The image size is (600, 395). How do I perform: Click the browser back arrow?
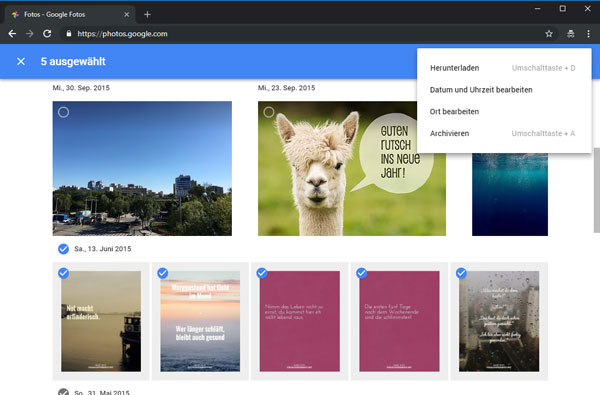[12, 34]
